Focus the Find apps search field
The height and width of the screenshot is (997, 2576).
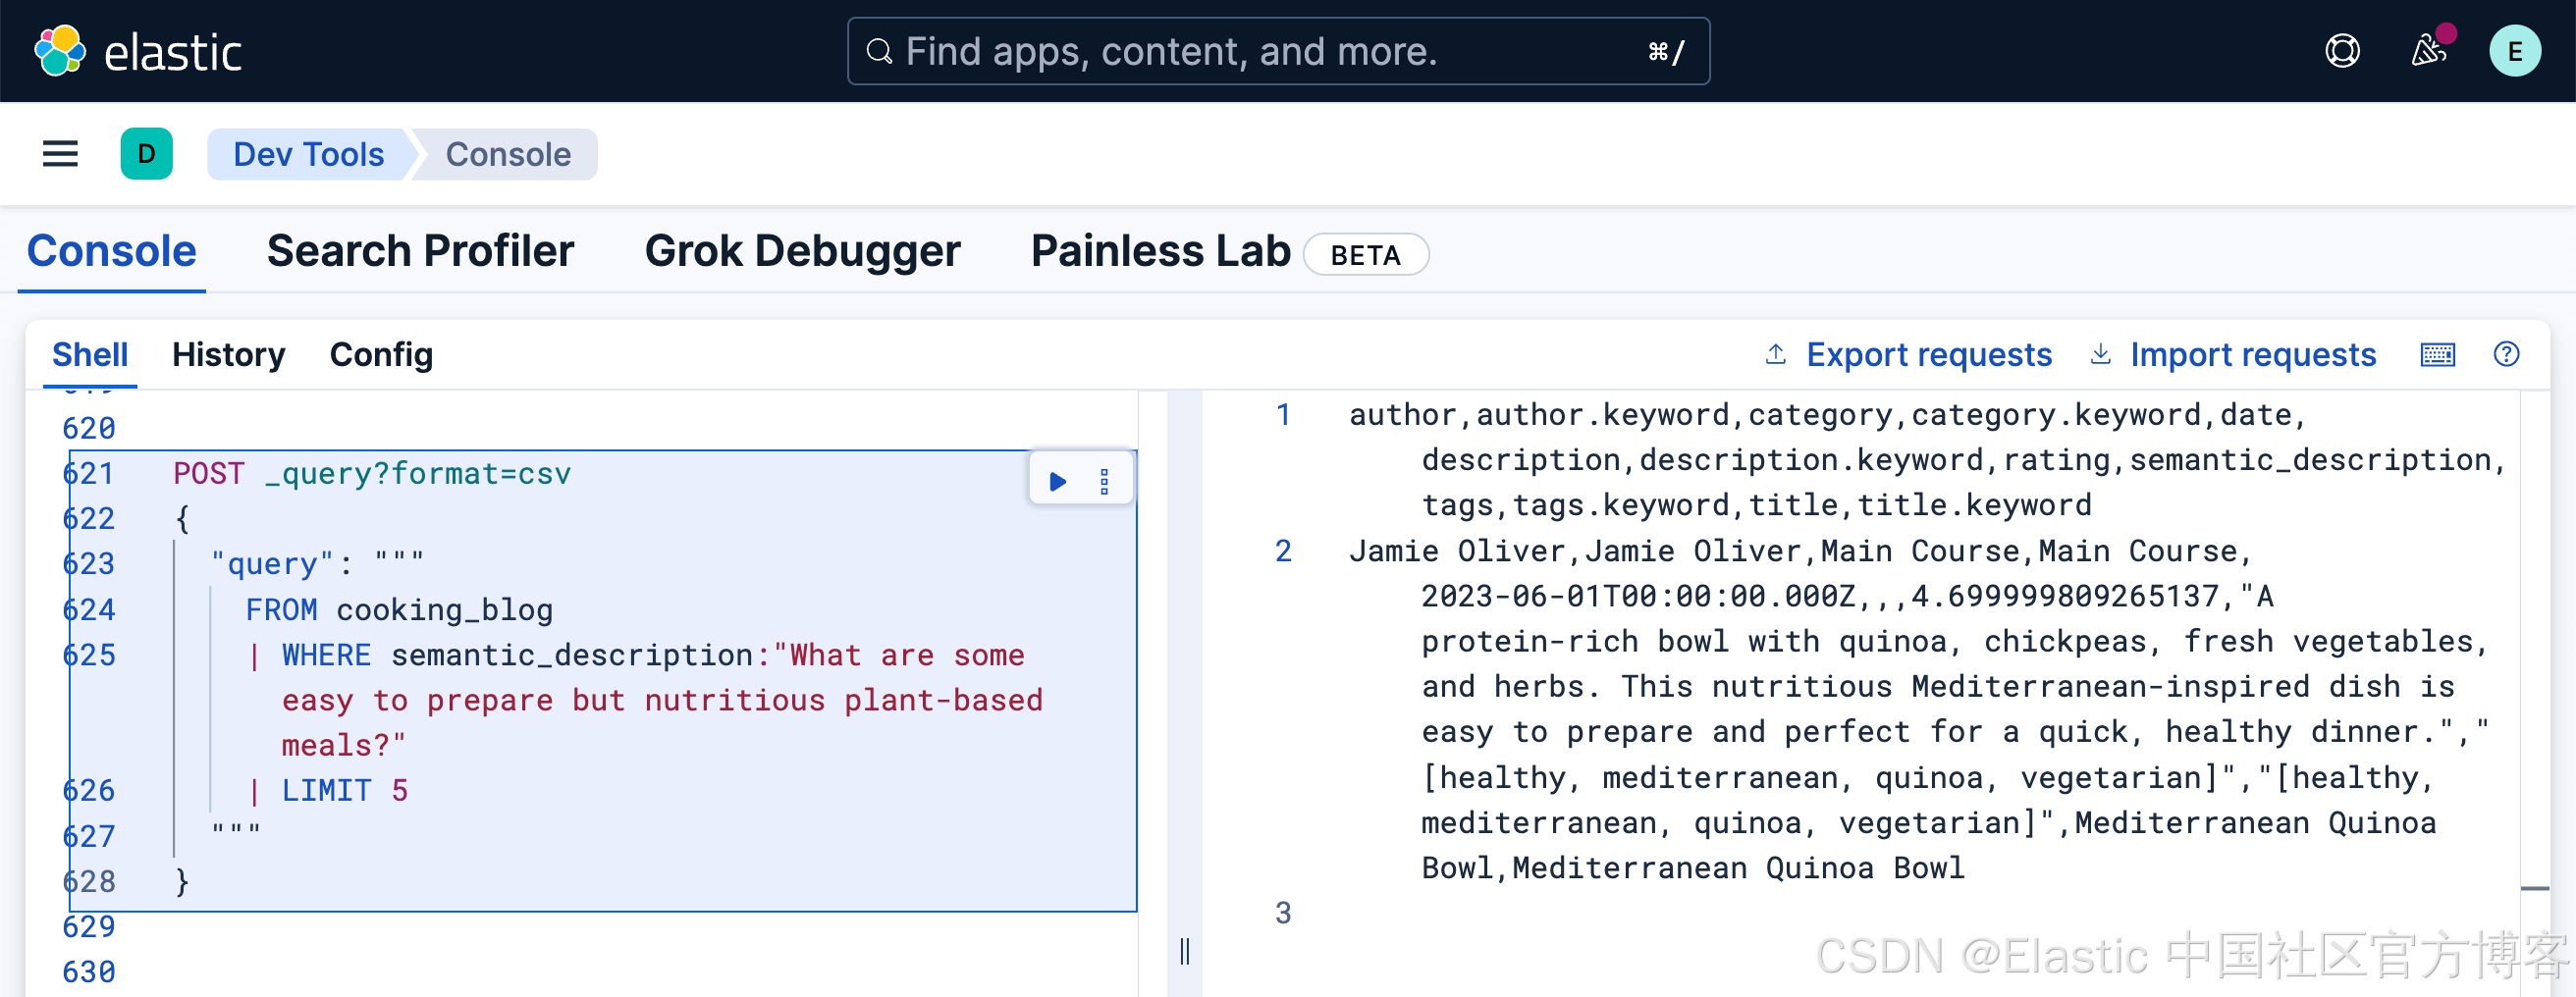point(1278,51)
